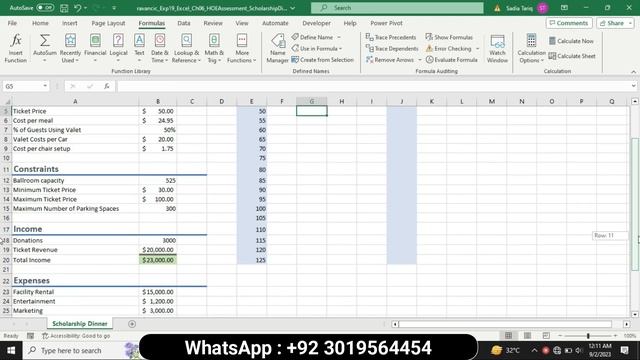Viewport: 640px width, 360px height.
Task: Expand Remove Arrows dropdown arrow
Action: 420,60
